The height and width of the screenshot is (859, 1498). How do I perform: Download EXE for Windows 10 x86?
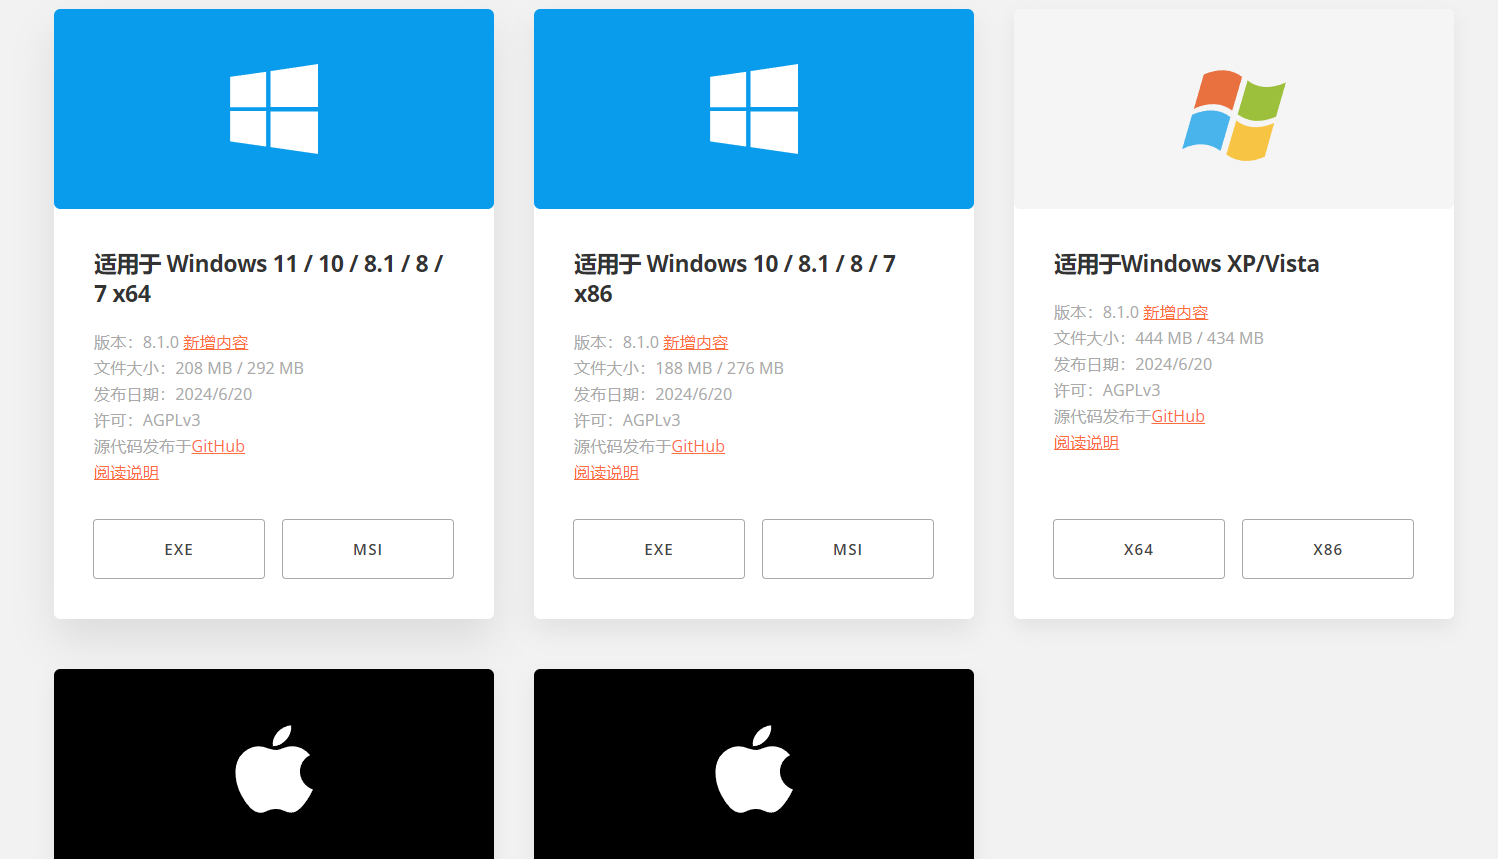coord(659,549)
